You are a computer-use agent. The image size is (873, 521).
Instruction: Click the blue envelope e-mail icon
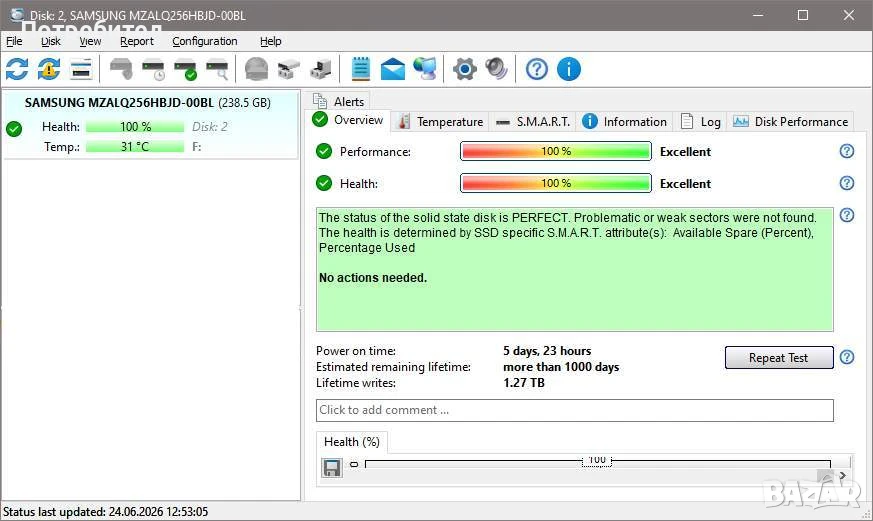tap(393, 69)
